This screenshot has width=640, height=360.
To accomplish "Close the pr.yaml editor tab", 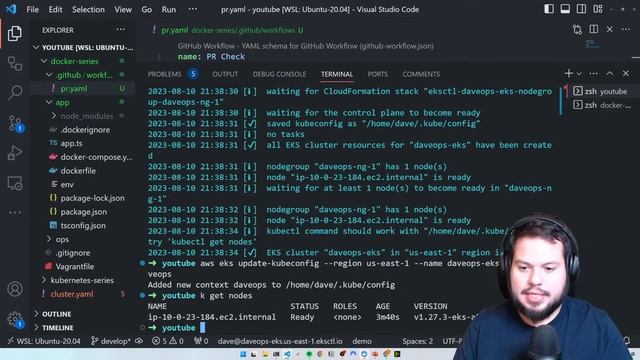I will coord(609,29).
